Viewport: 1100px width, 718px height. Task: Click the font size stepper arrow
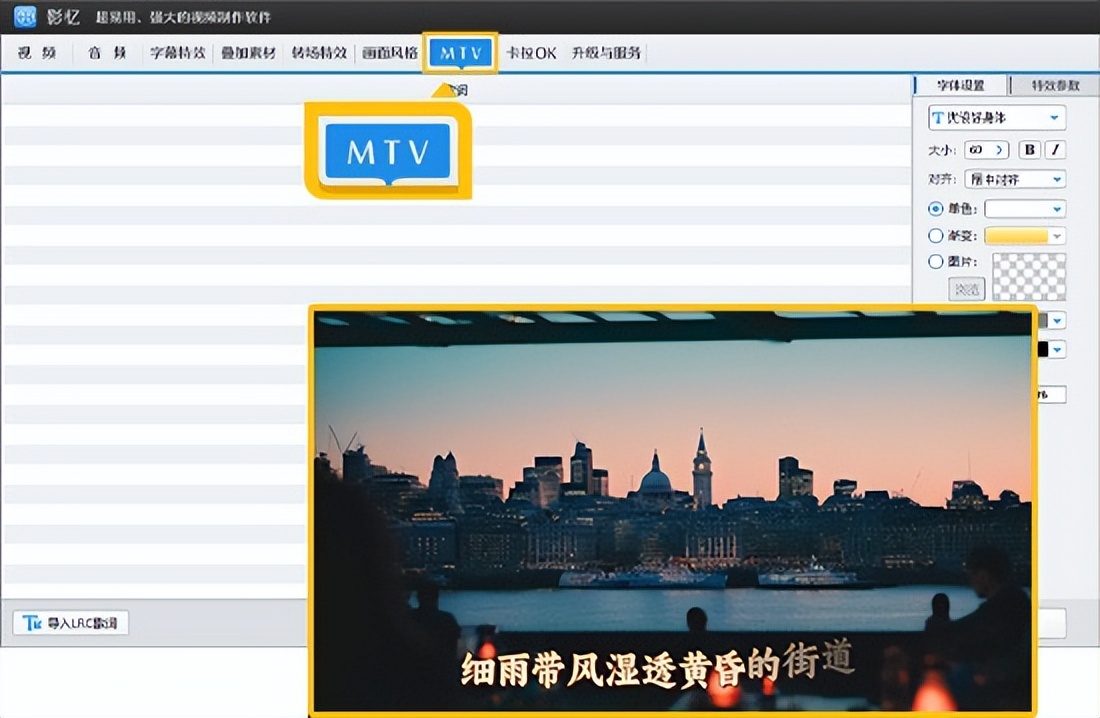tap(999, 150)
